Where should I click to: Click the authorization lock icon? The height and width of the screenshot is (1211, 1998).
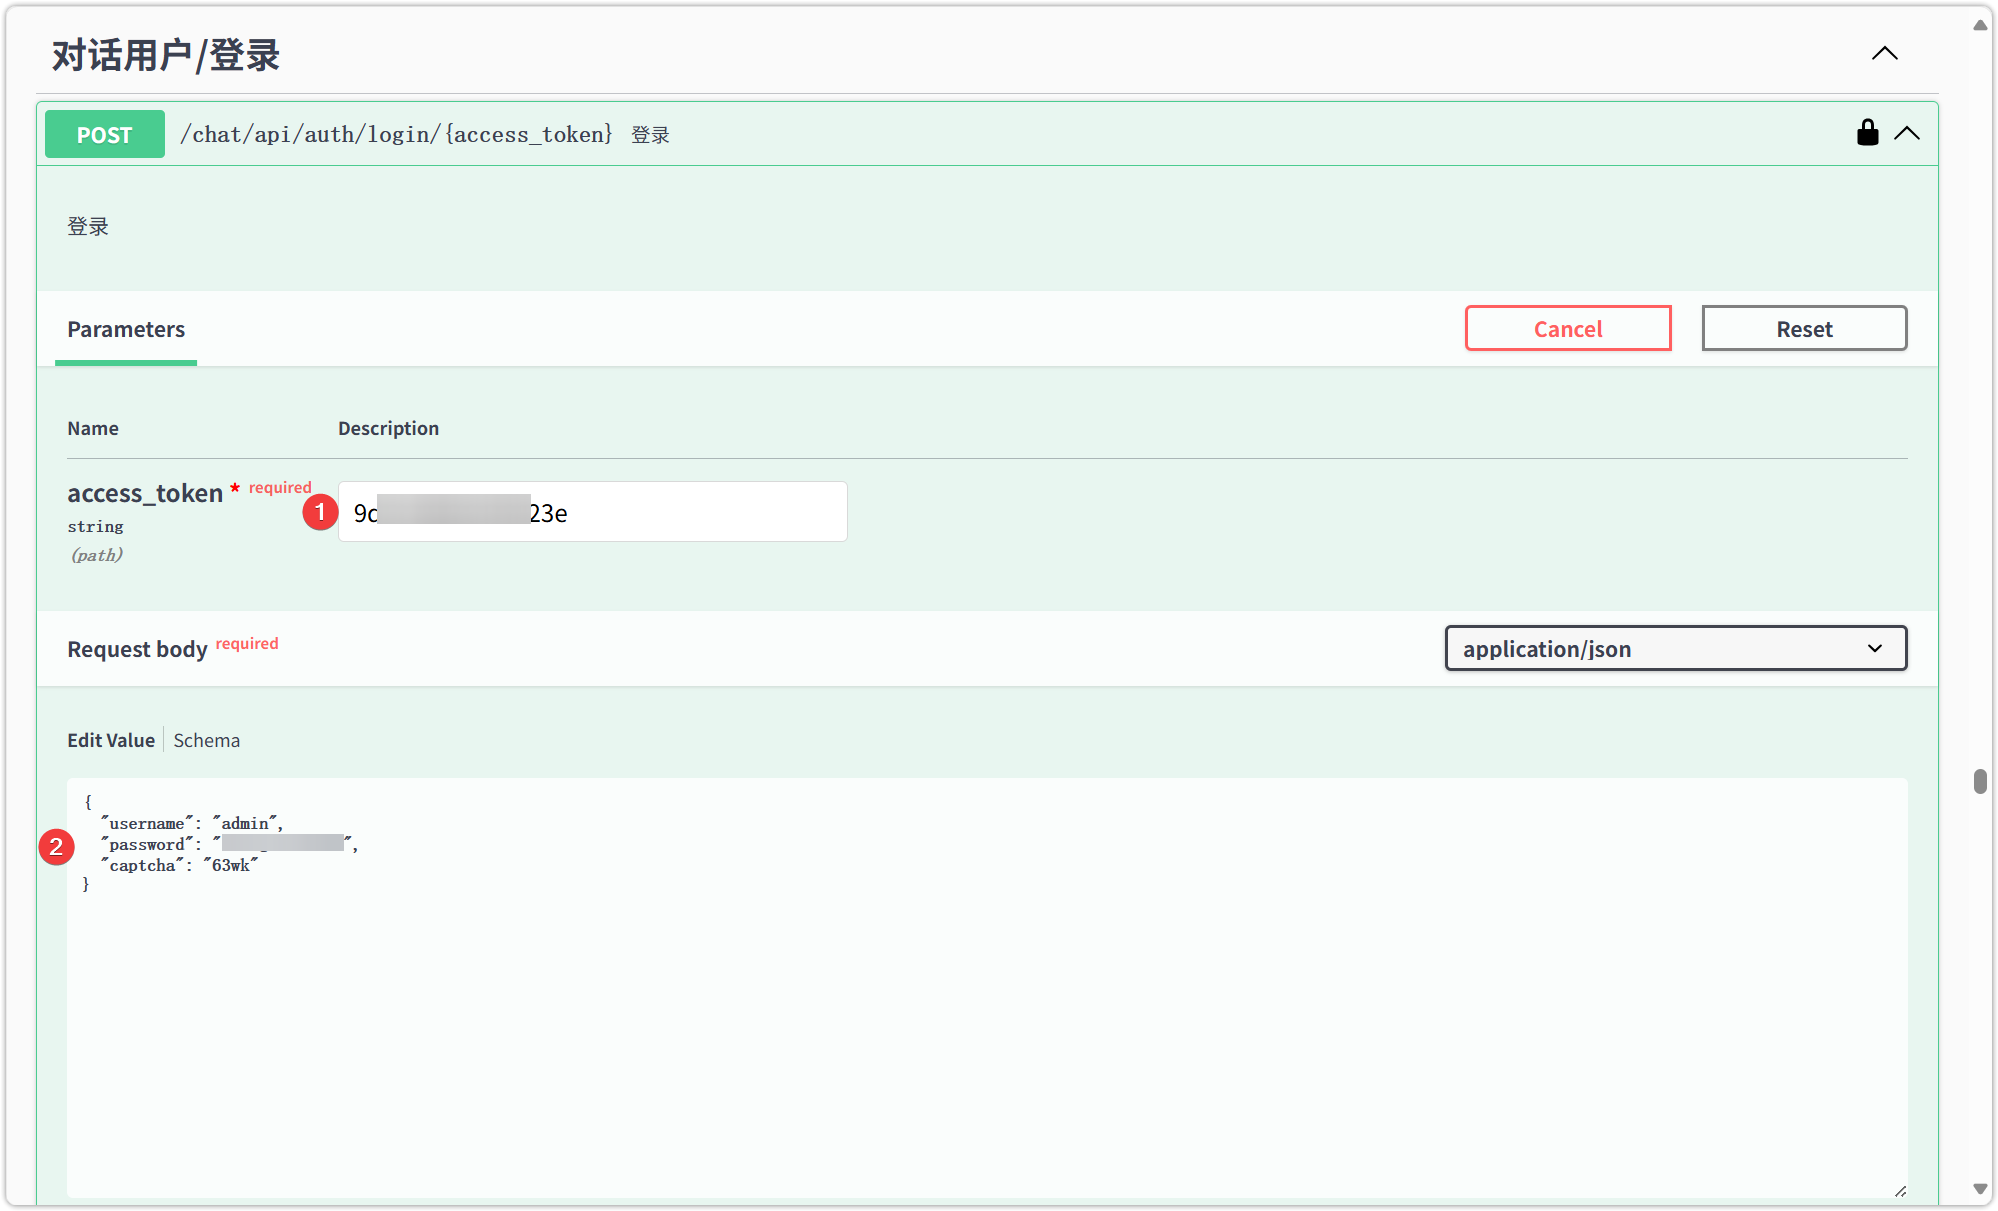[x=1867, y=133]
